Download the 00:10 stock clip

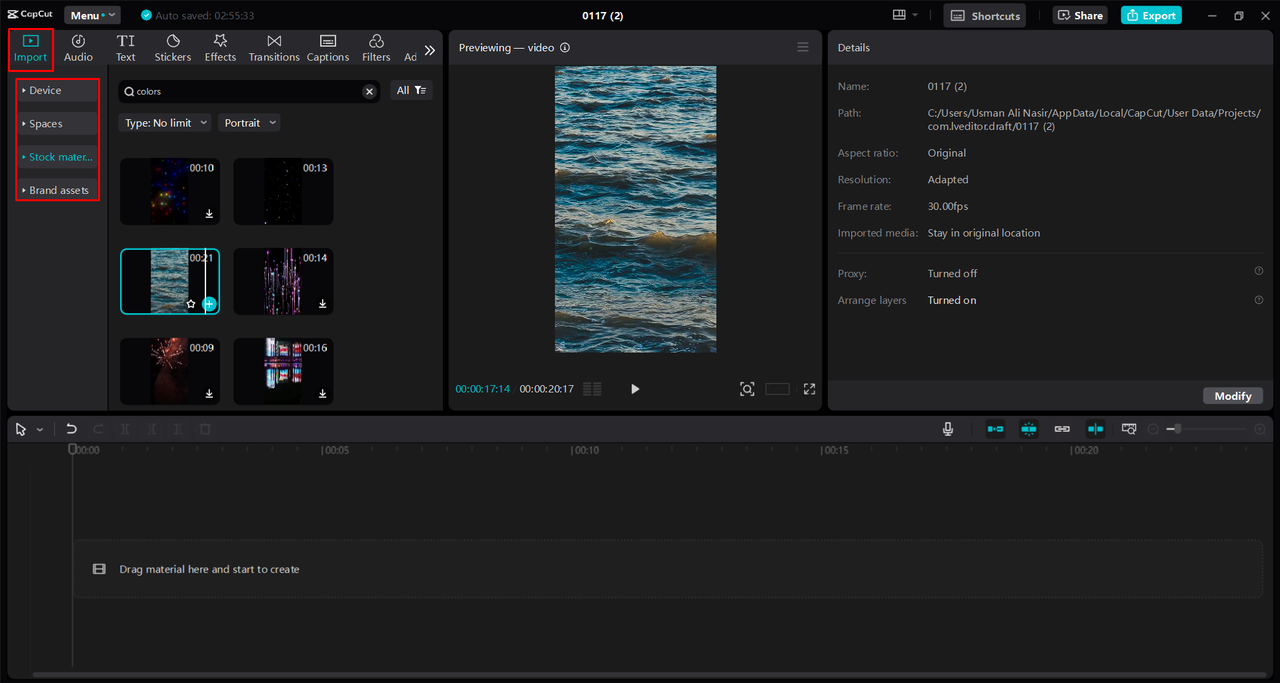(209, 214)
